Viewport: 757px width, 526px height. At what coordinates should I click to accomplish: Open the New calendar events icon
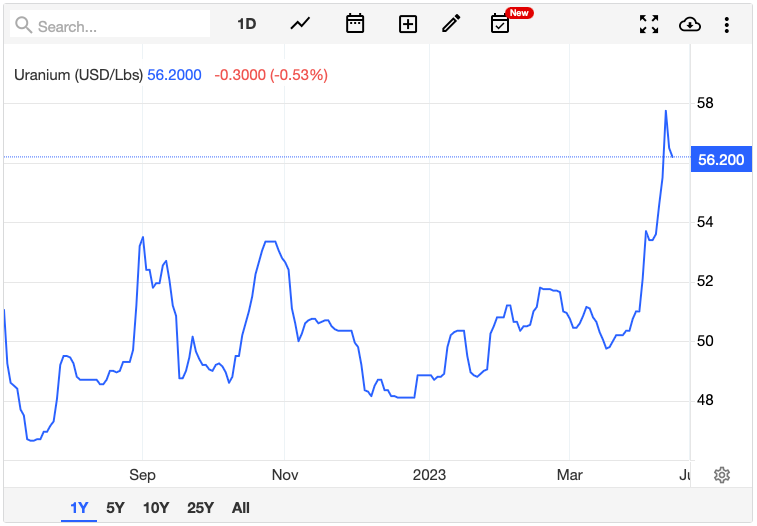500,24
